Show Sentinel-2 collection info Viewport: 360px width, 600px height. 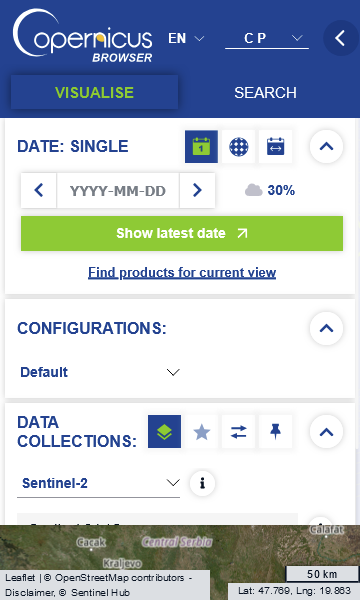pyautogui.click(x=202, y=483)
